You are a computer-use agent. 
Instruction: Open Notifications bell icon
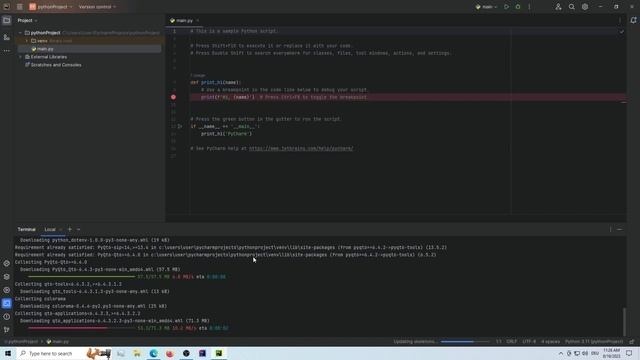(633, 20)
